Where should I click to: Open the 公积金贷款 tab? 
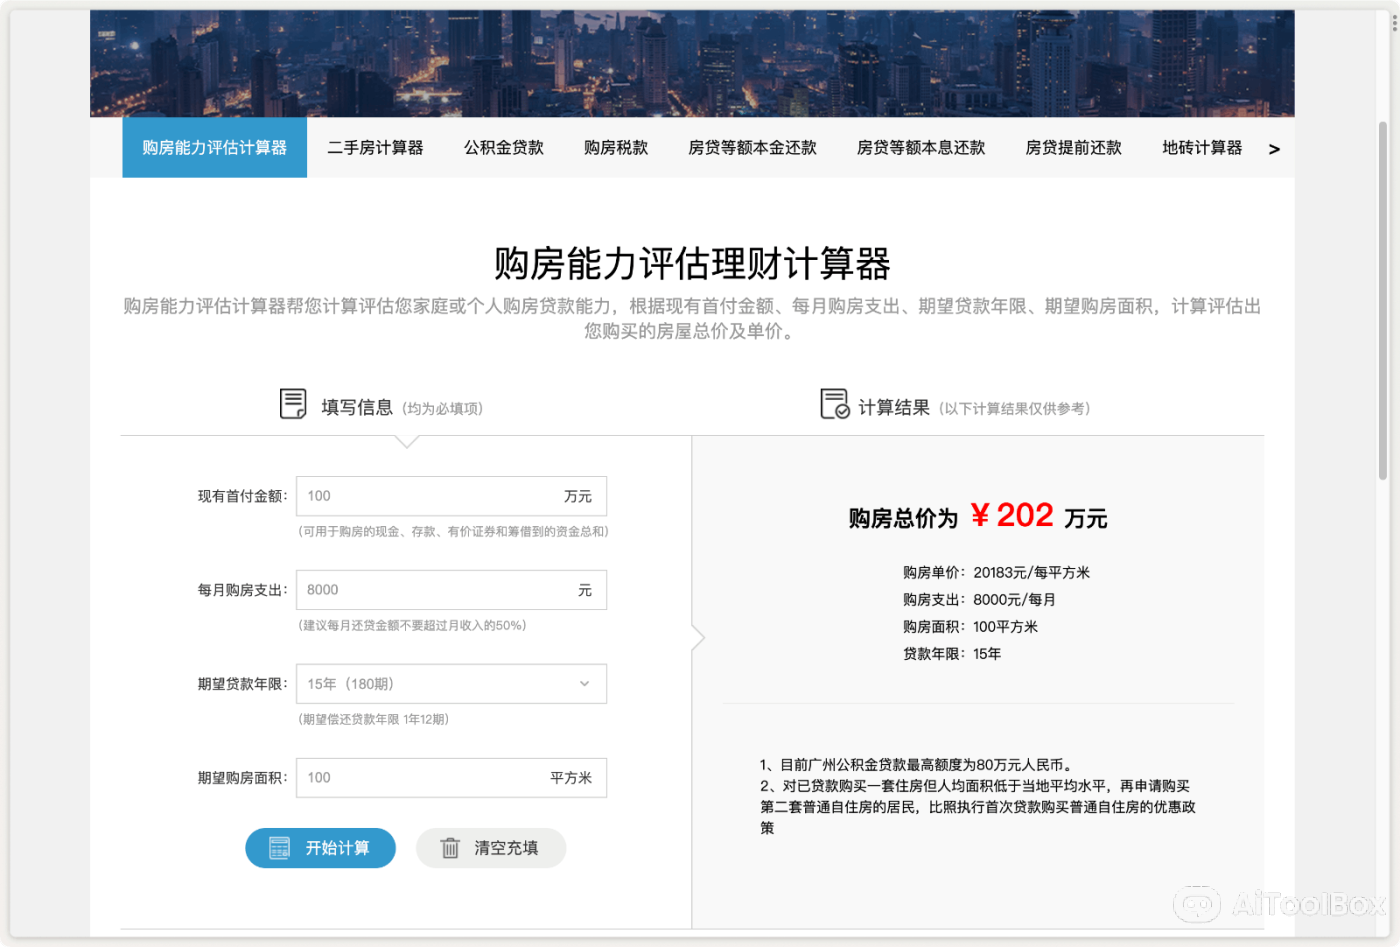[503, 147]
